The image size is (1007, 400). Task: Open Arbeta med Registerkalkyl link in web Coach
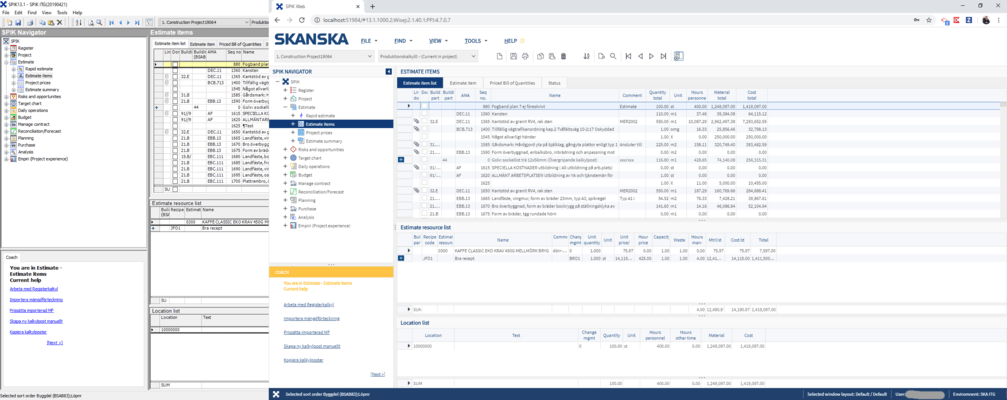pyautogui.click(x=309, y=304)
